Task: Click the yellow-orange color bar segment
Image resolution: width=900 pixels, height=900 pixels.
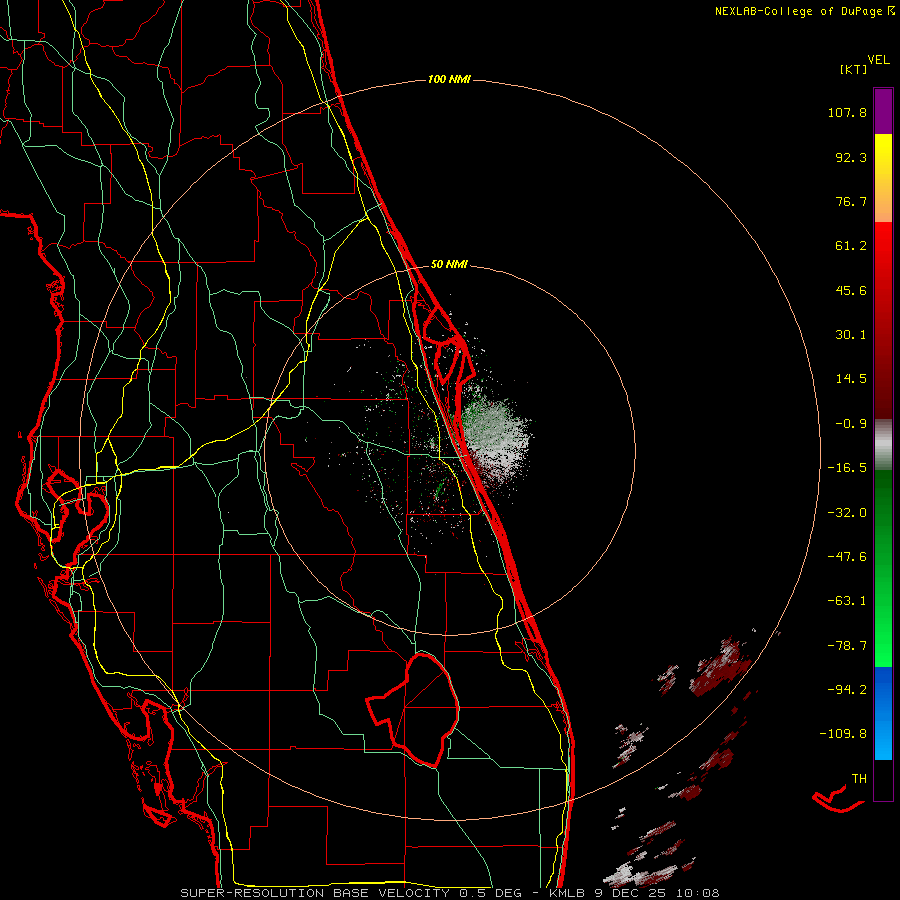Action: click(883, 178)
